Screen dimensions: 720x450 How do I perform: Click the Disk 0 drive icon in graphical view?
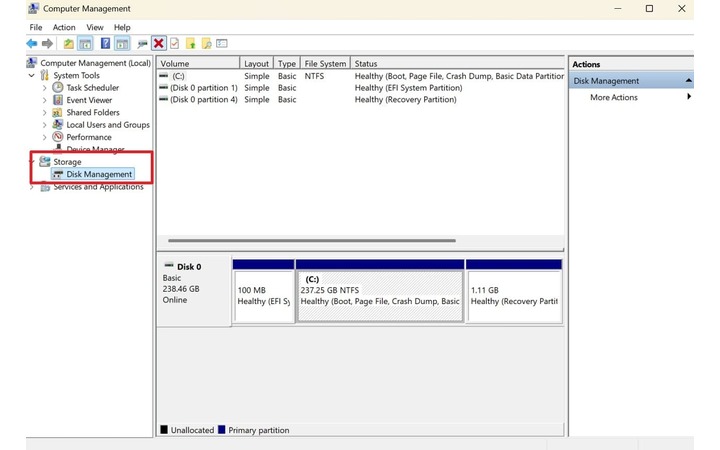coord(169,265)
